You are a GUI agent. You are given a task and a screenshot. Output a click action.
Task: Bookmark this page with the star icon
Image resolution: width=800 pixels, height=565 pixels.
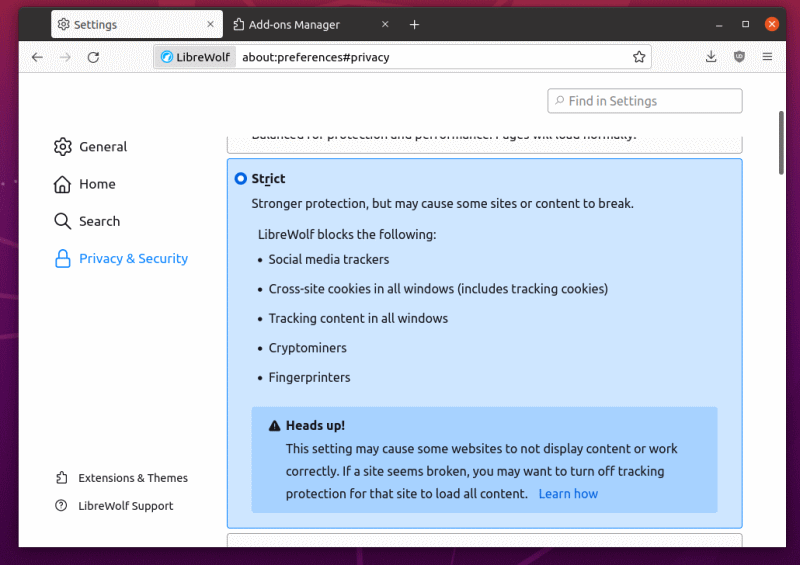click(639, 57)
